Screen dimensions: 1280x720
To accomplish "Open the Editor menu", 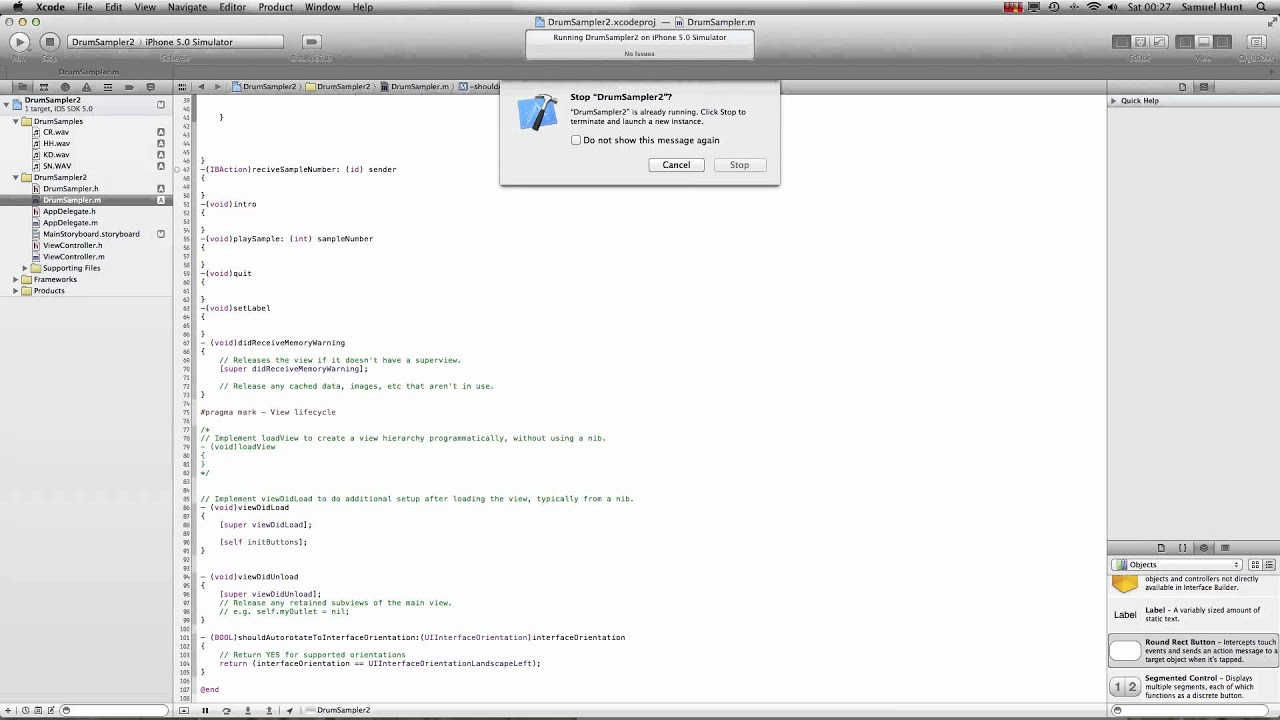I will tap(233, 7).
